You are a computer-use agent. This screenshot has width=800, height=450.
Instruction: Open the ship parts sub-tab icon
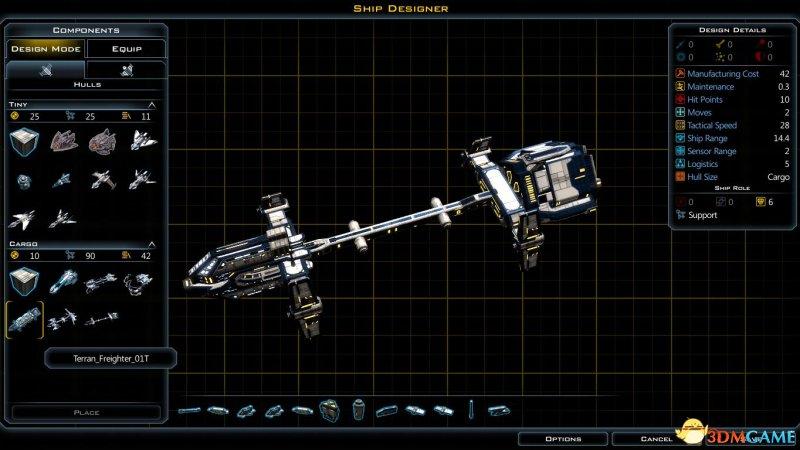pos(126,70)
